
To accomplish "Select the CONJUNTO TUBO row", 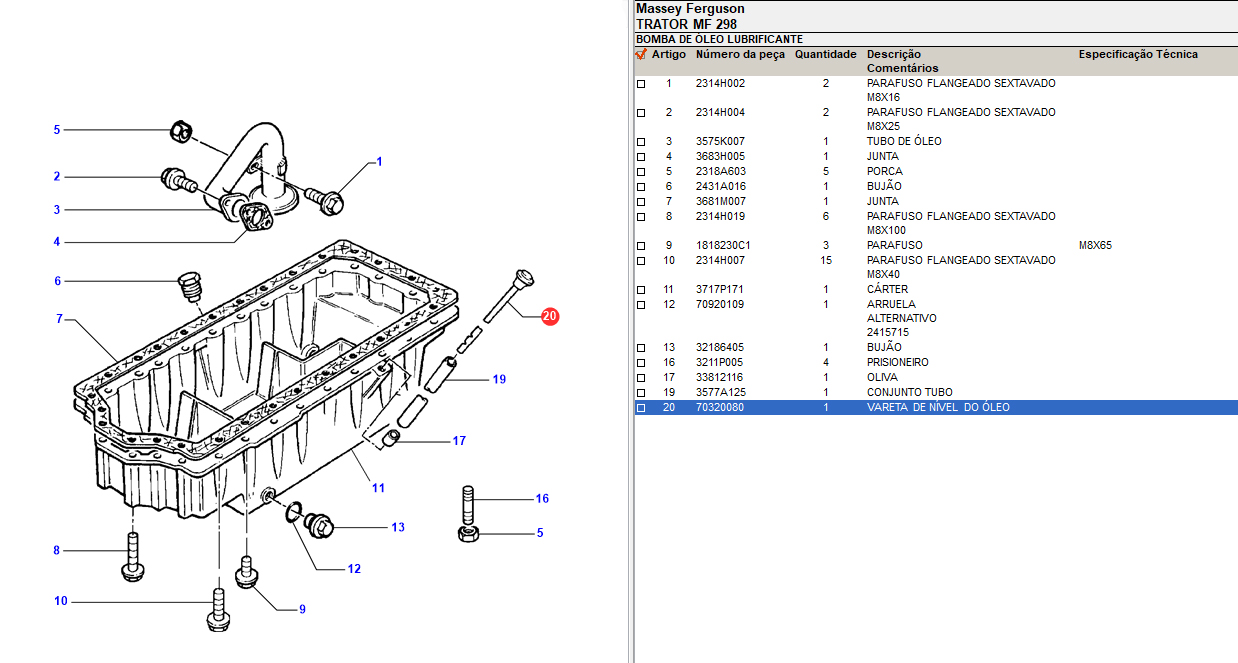I will click(909, 393).
